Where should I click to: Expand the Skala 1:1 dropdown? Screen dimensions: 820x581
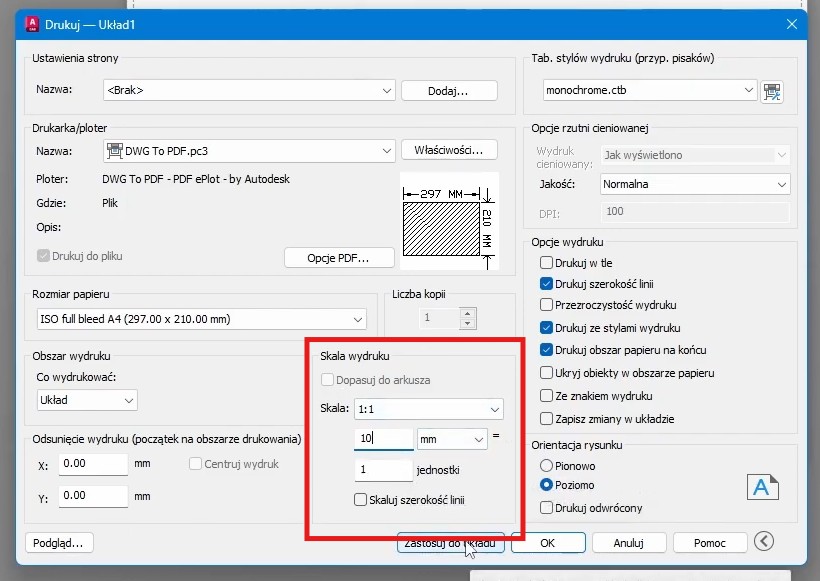point(428,409)
